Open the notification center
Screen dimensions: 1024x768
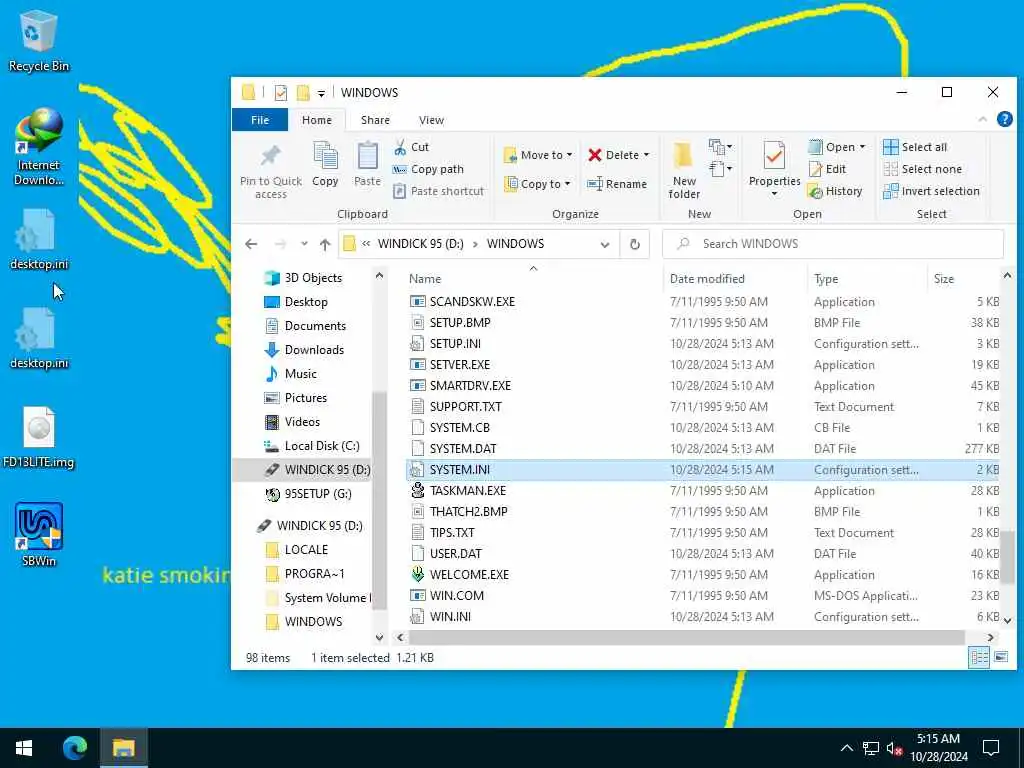pyautogui.click(x=991, y=748)
